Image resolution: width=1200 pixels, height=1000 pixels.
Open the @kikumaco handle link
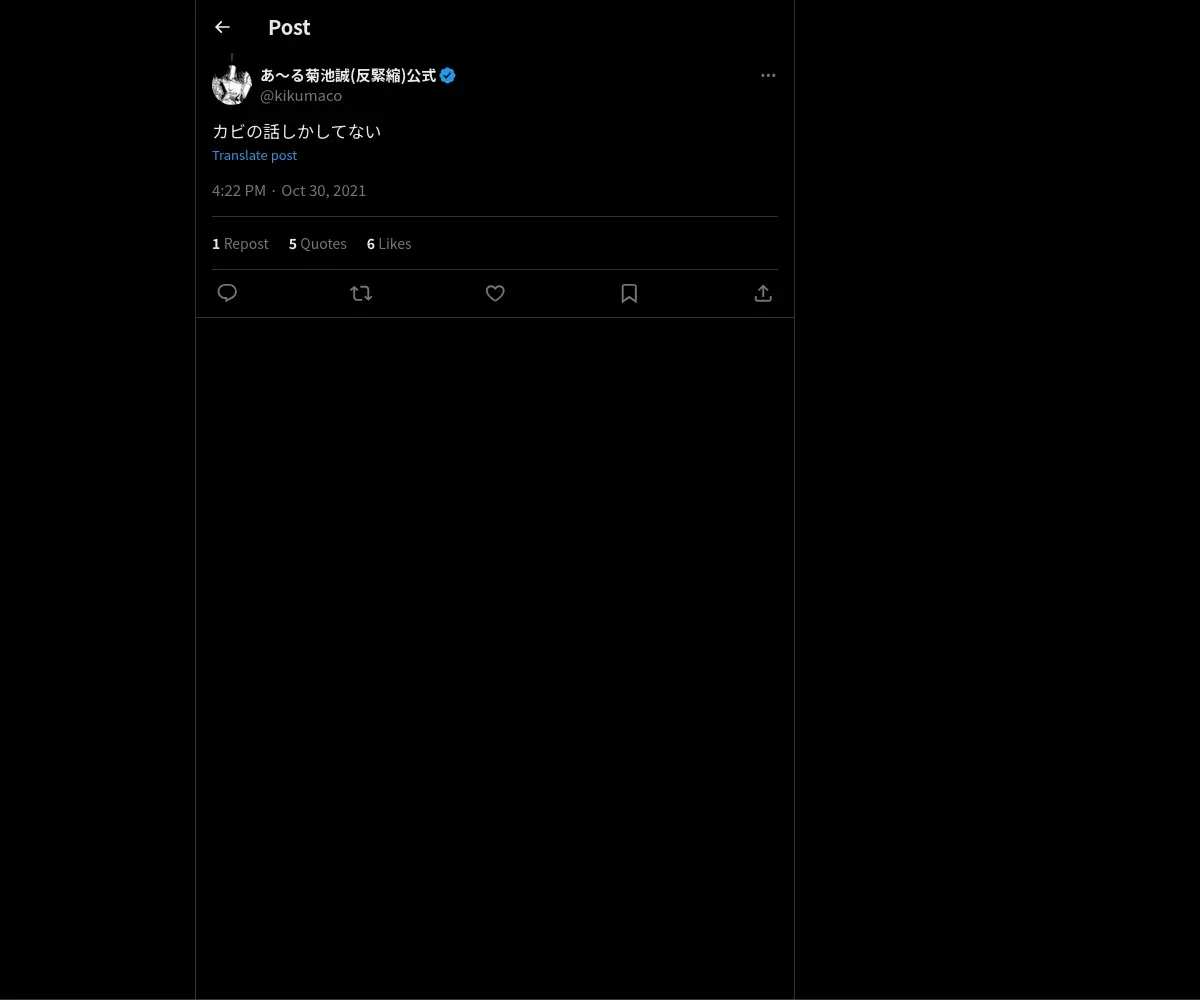pos(301,96)
